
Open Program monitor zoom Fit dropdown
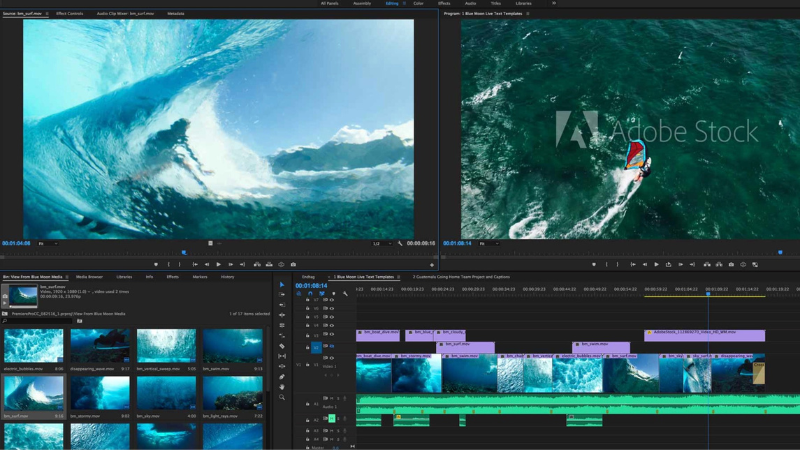point(488,243)
